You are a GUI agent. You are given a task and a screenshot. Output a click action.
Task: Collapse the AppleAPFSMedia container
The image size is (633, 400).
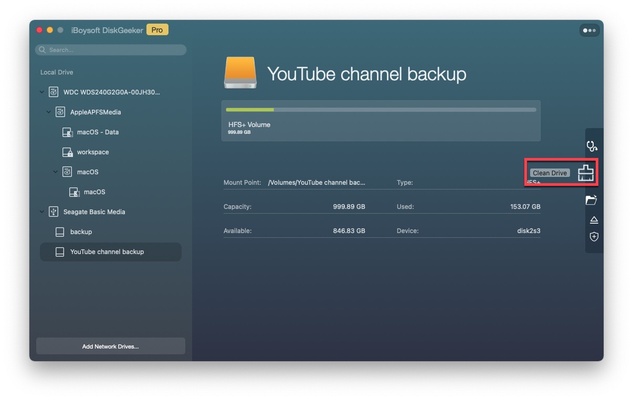pyautogui.click(x=48, y=112)
